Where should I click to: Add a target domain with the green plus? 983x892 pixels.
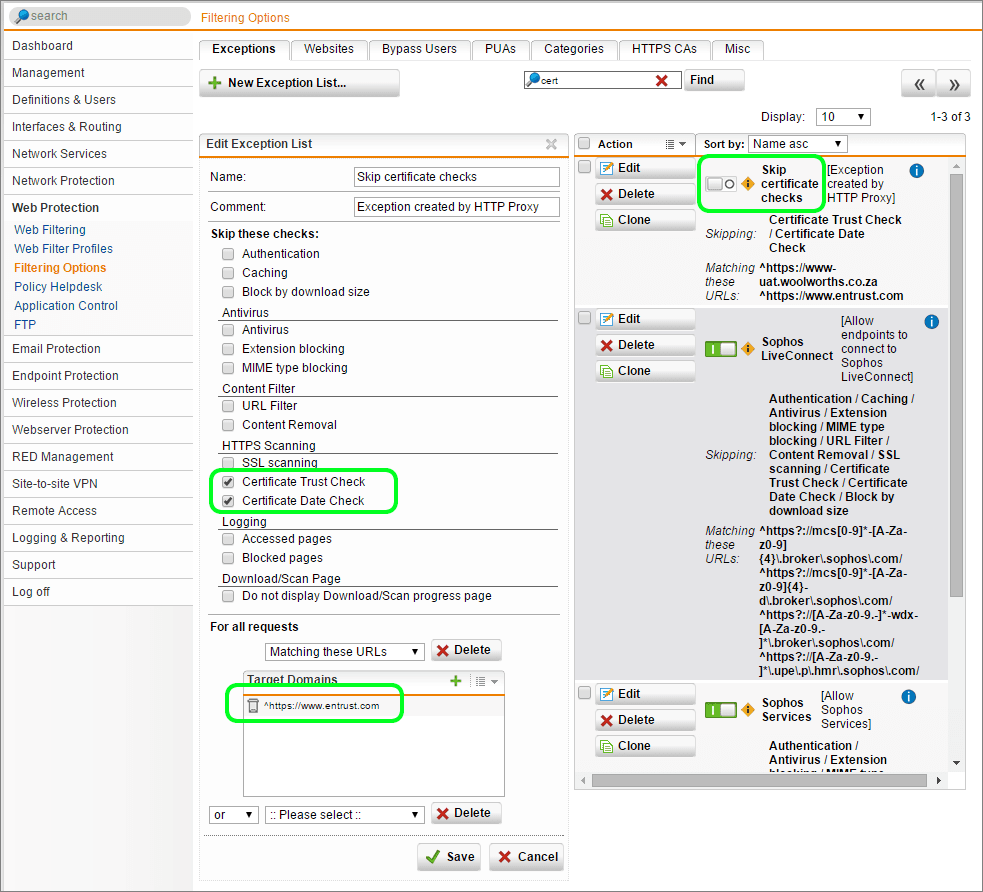point(456,681)
